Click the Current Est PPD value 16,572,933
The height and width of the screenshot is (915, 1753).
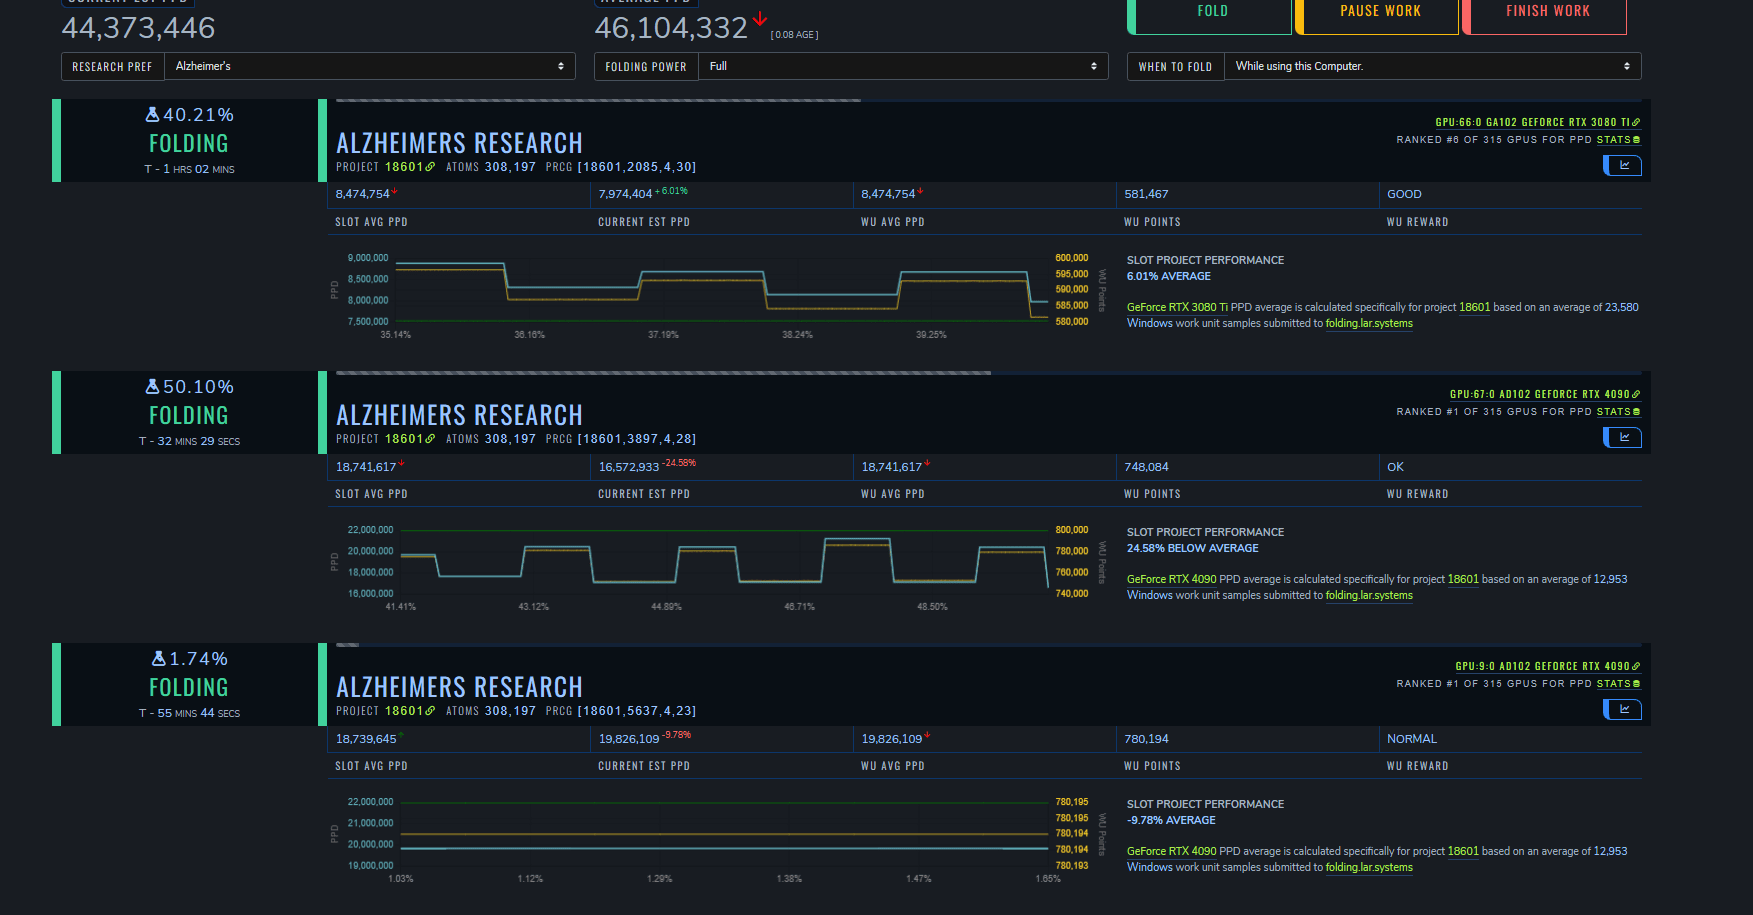pos(629,467)
